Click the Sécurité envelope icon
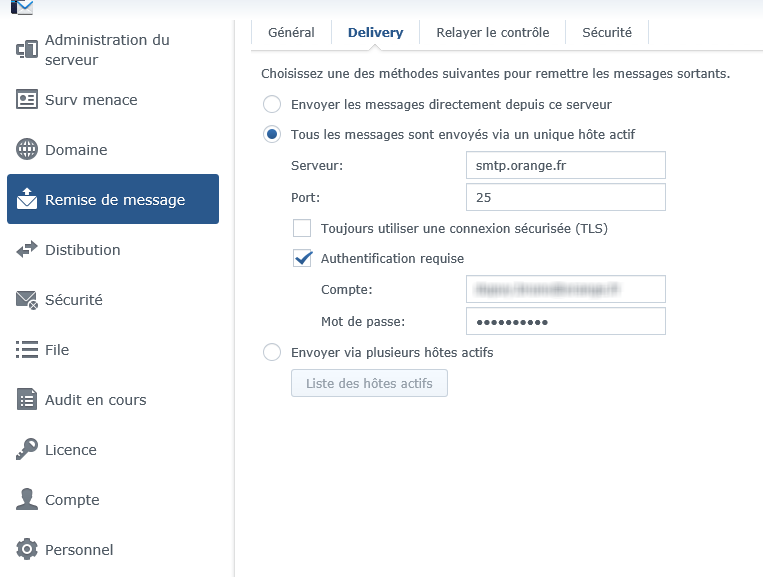Viewport: 763px width, 577px height. click(x=27, y=300)
